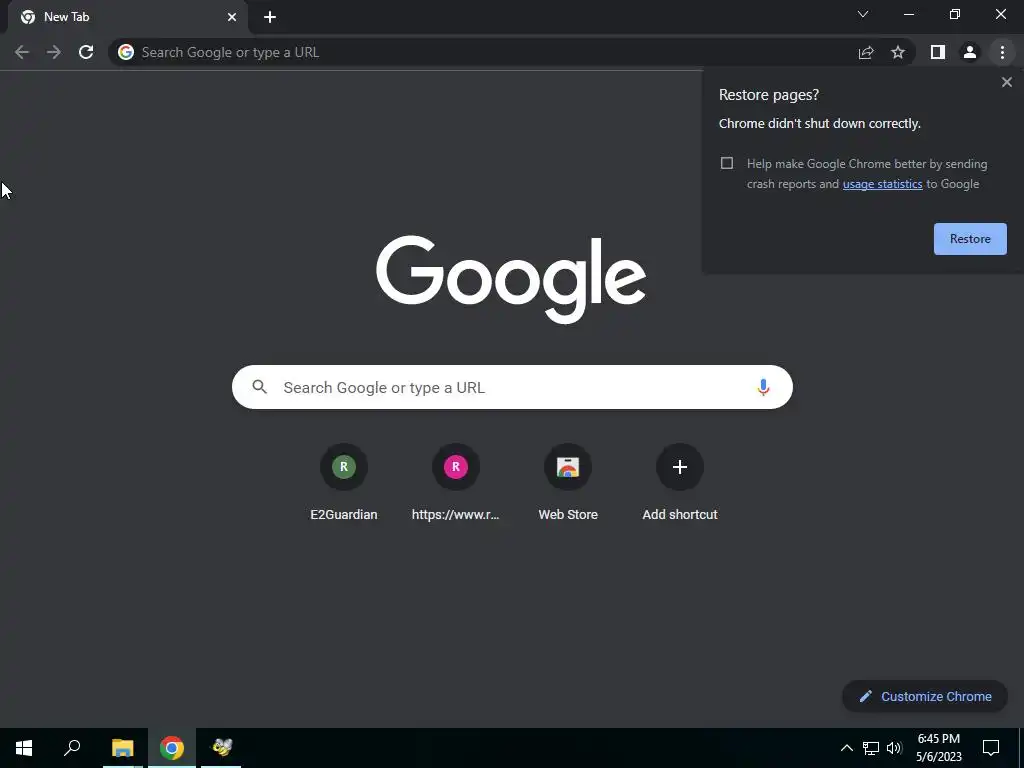Select the New Tab tab
The image size is (1024, 768).
(x=128, y=17)
